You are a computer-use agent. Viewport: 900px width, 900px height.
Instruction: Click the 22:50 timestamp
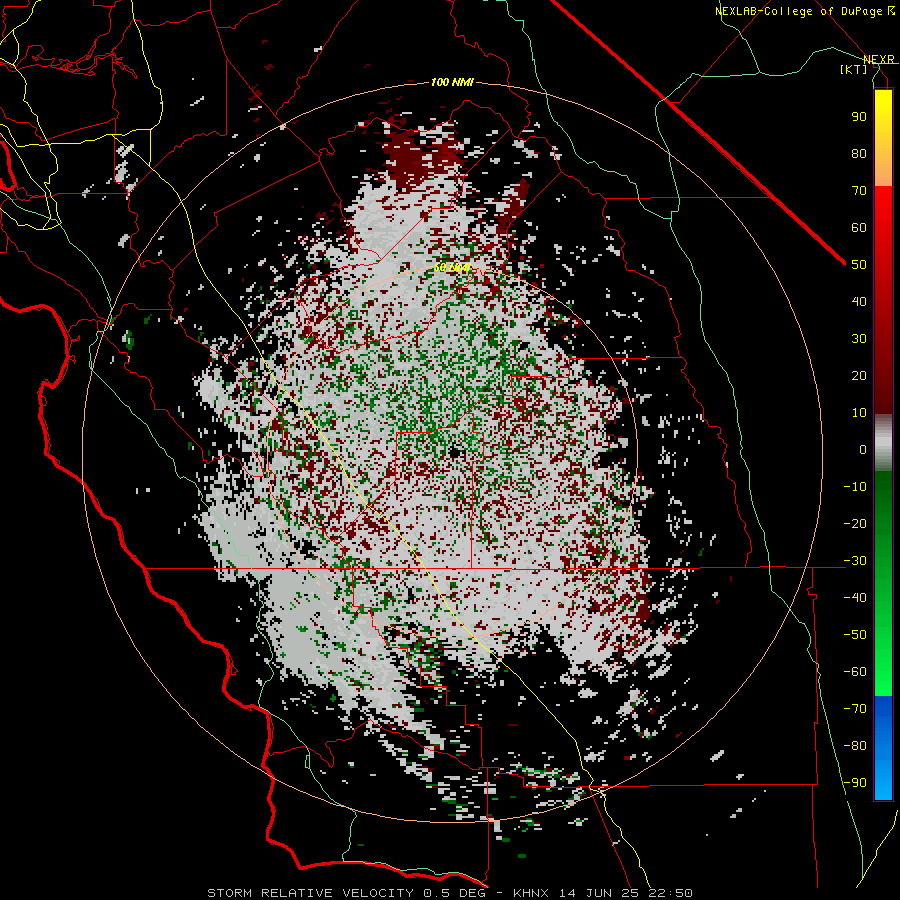(x=670, y=893)
